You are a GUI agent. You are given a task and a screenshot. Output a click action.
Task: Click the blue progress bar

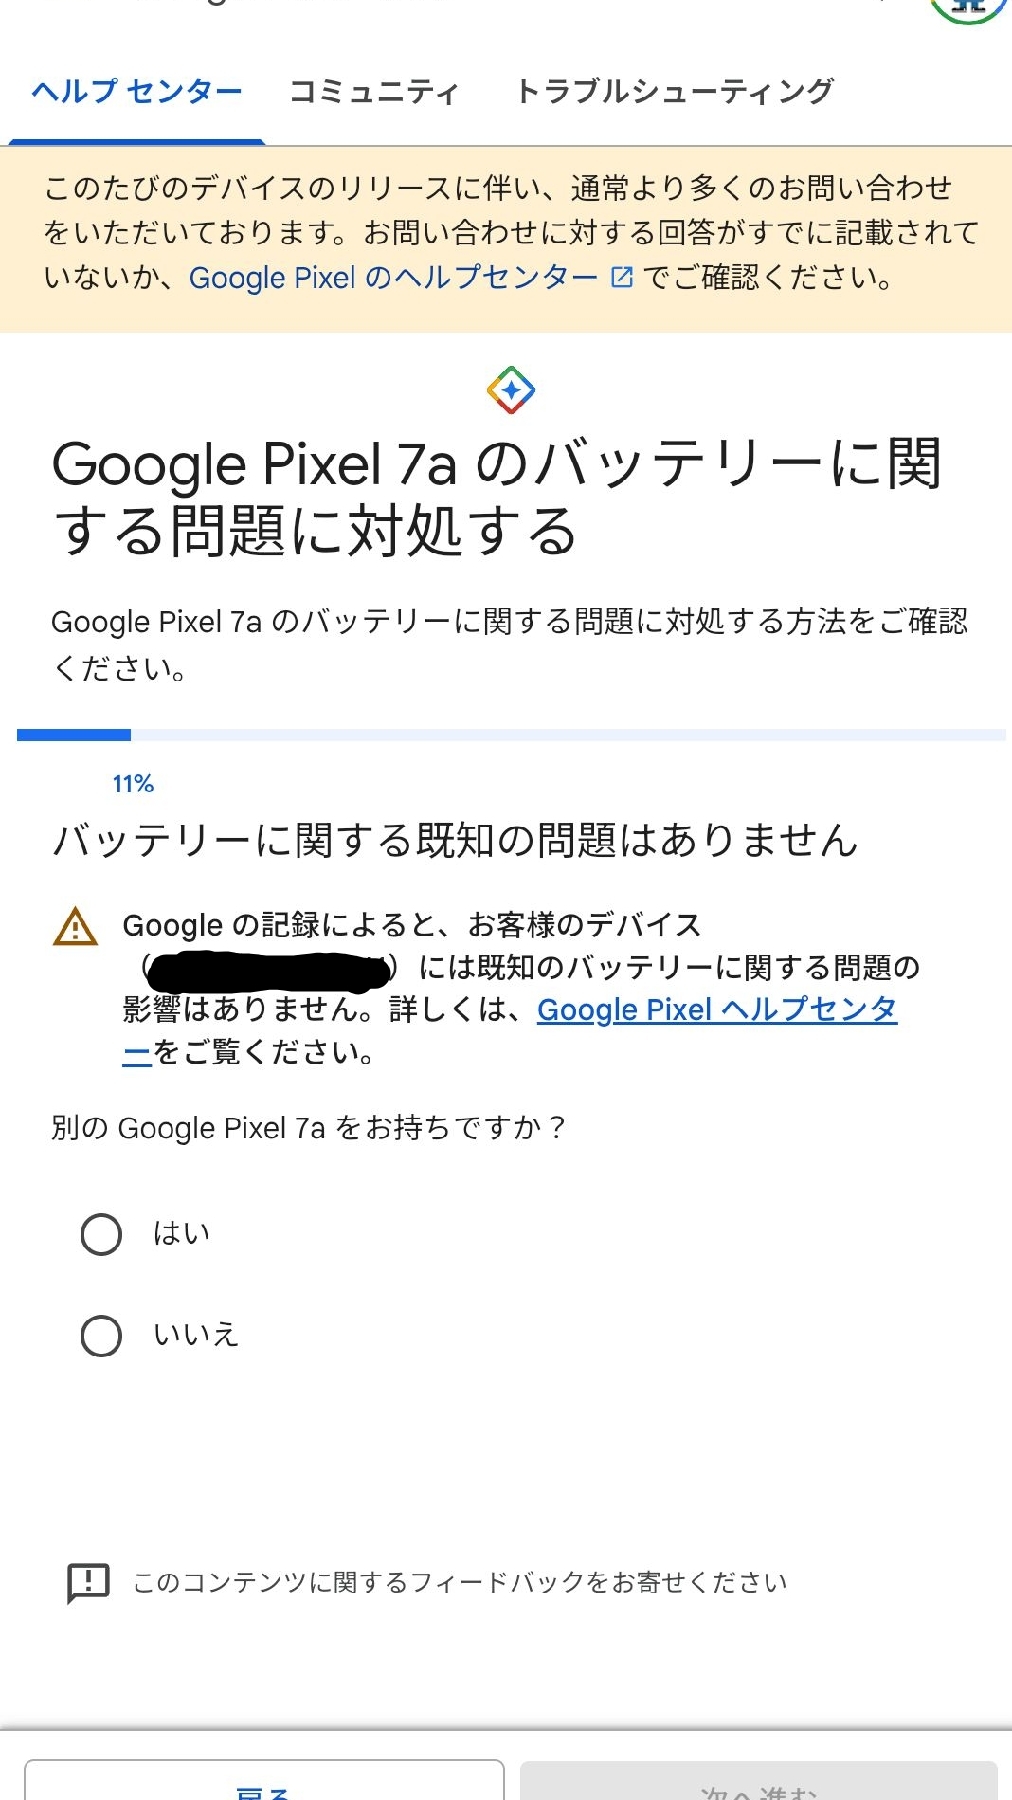pyautogui.click(x=74, y=735)
